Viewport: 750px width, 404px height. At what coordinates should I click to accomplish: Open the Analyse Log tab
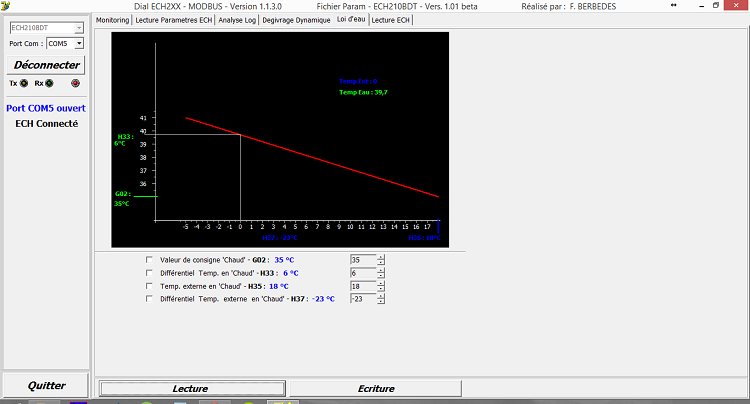click(237, 20)
